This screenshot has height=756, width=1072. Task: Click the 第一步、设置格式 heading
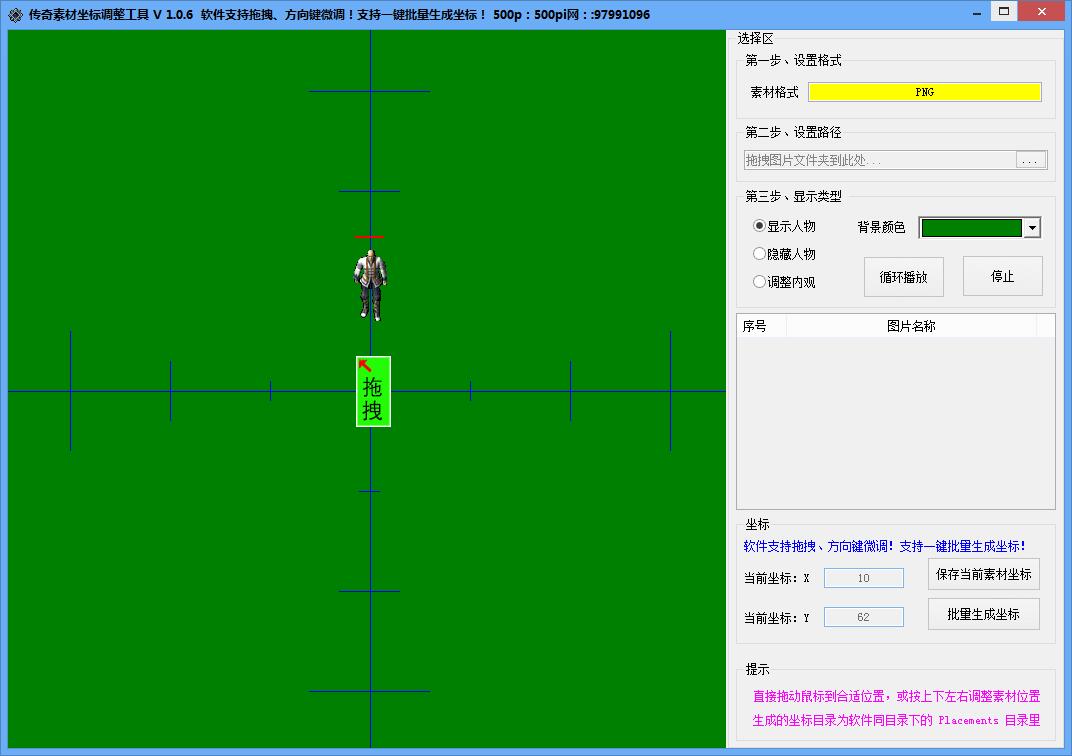click(x=793, y=60)
